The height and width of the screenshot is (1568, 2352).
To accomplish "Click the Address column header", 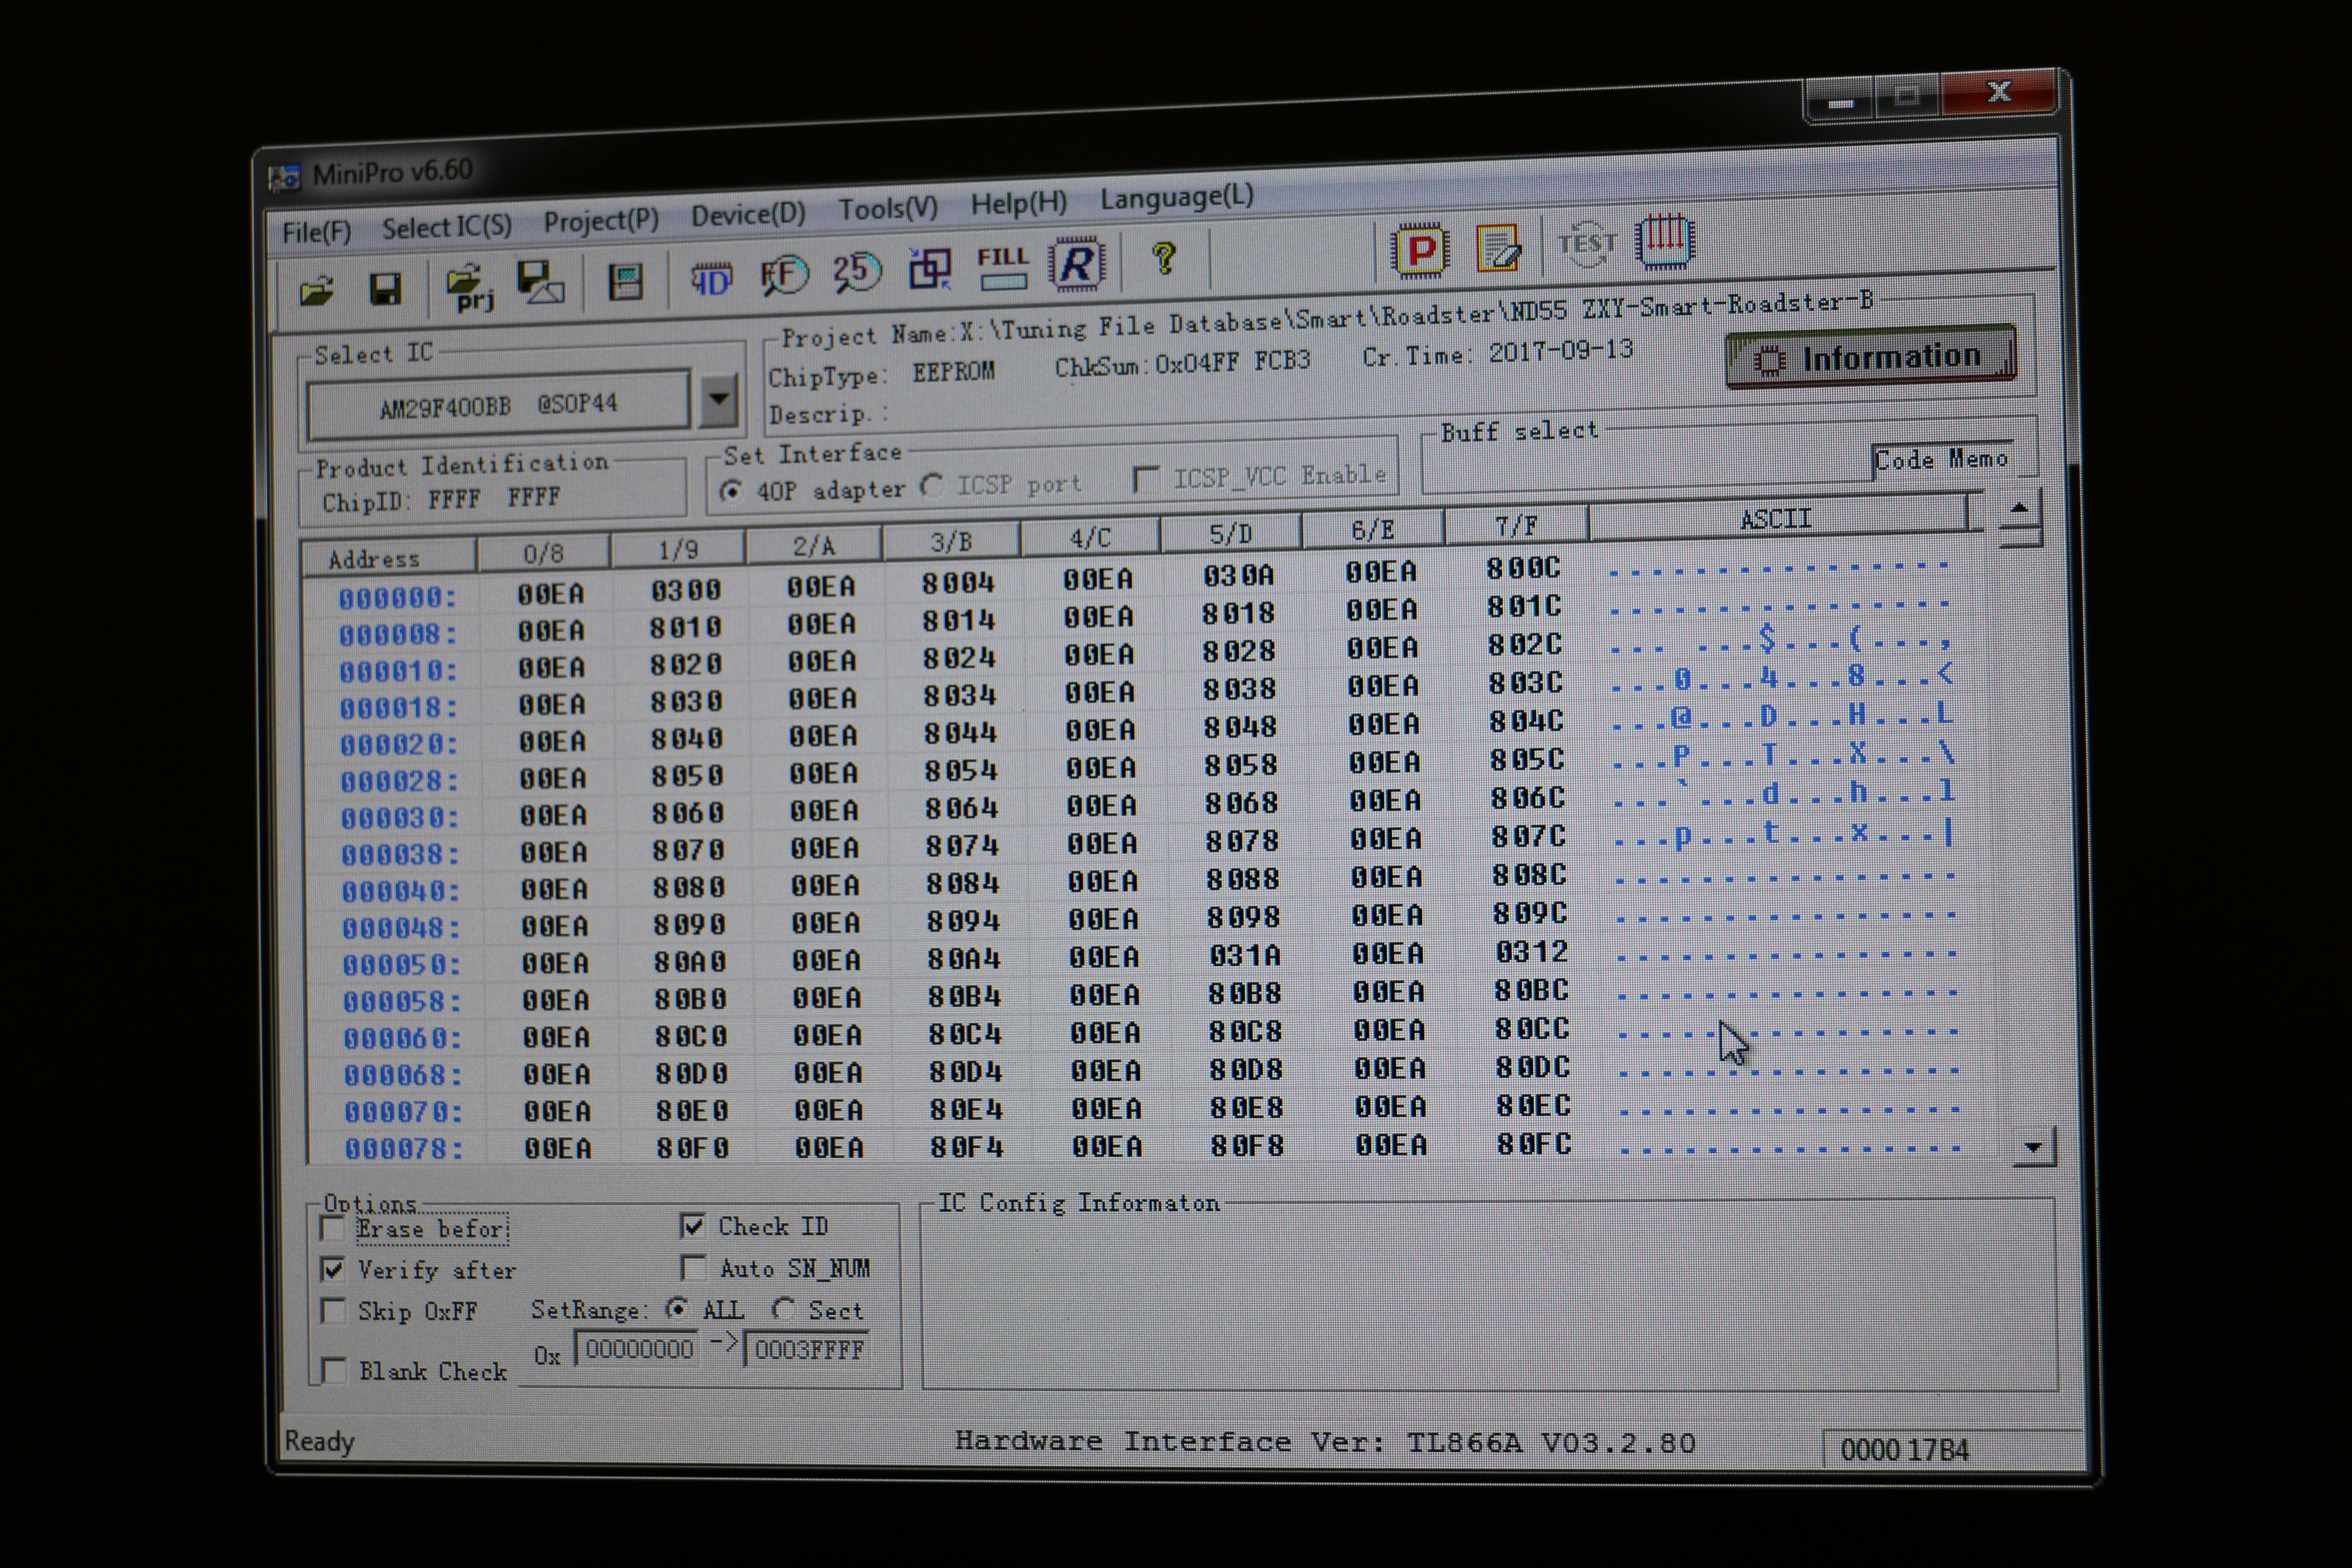I will [x=388, y=558].
